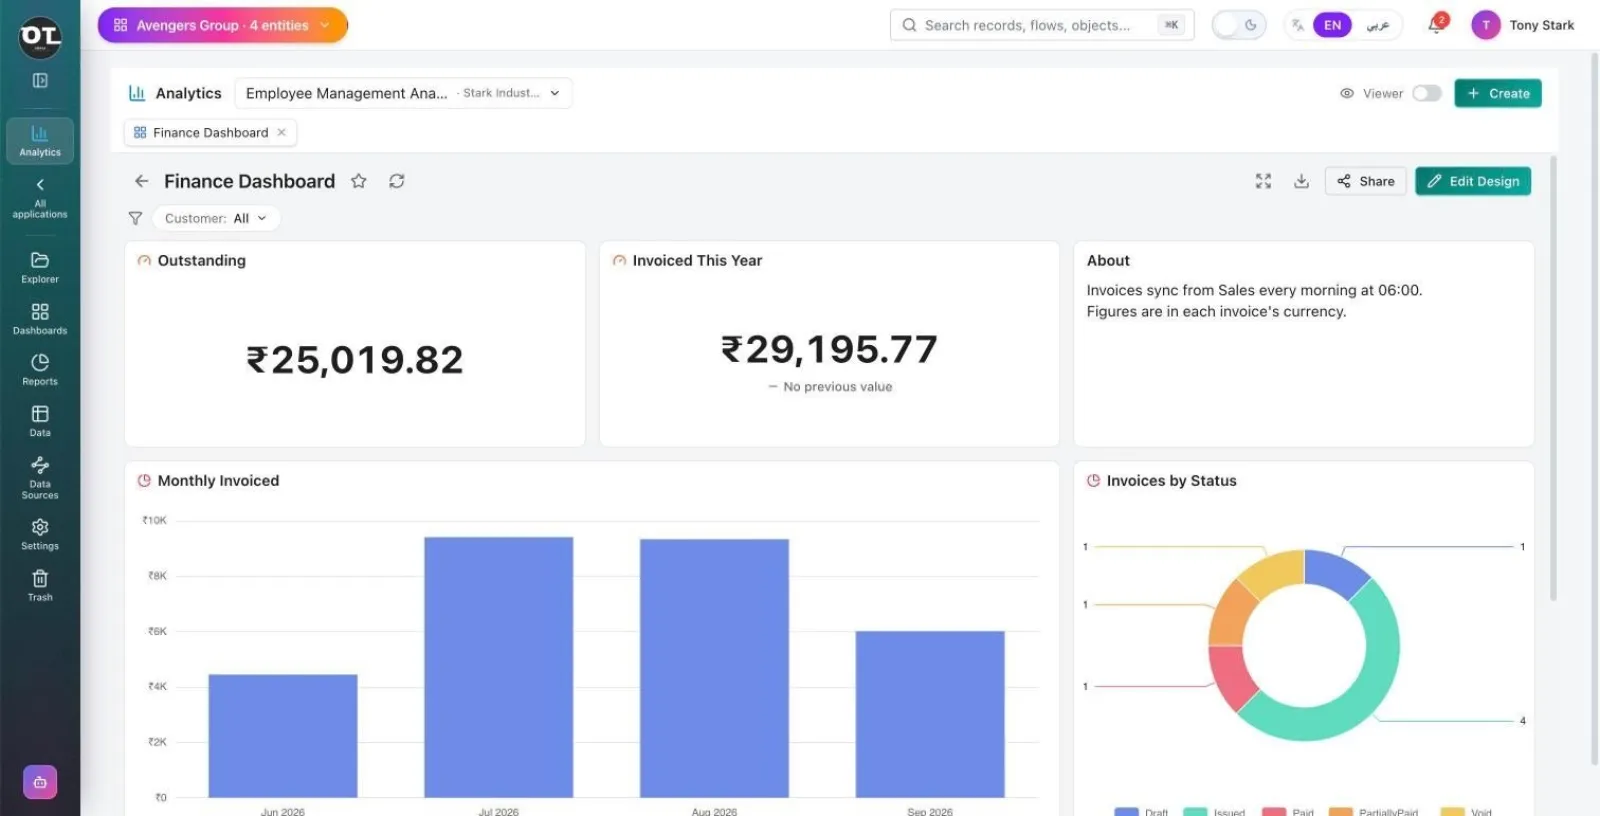Click the Jul 2026 bar in chart
Viewport: 1600px width, 816px height.
(x=498, y=667)
